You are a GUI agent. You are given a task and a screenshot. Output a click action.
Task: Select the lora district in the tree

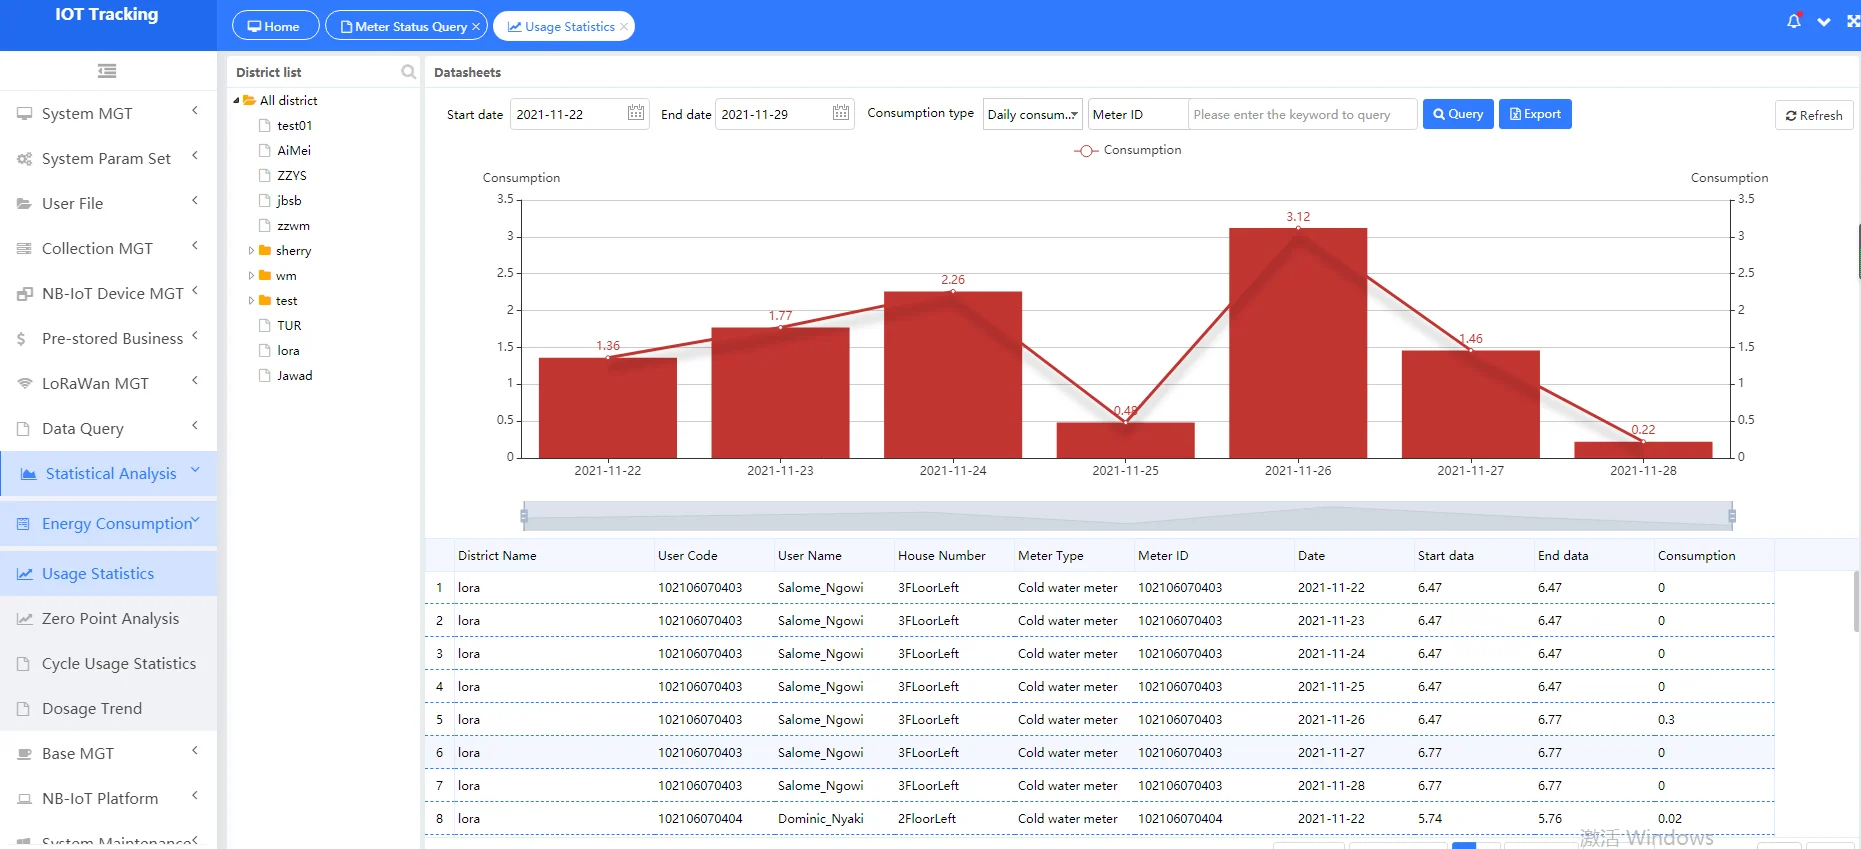click(x=288, y=351)
